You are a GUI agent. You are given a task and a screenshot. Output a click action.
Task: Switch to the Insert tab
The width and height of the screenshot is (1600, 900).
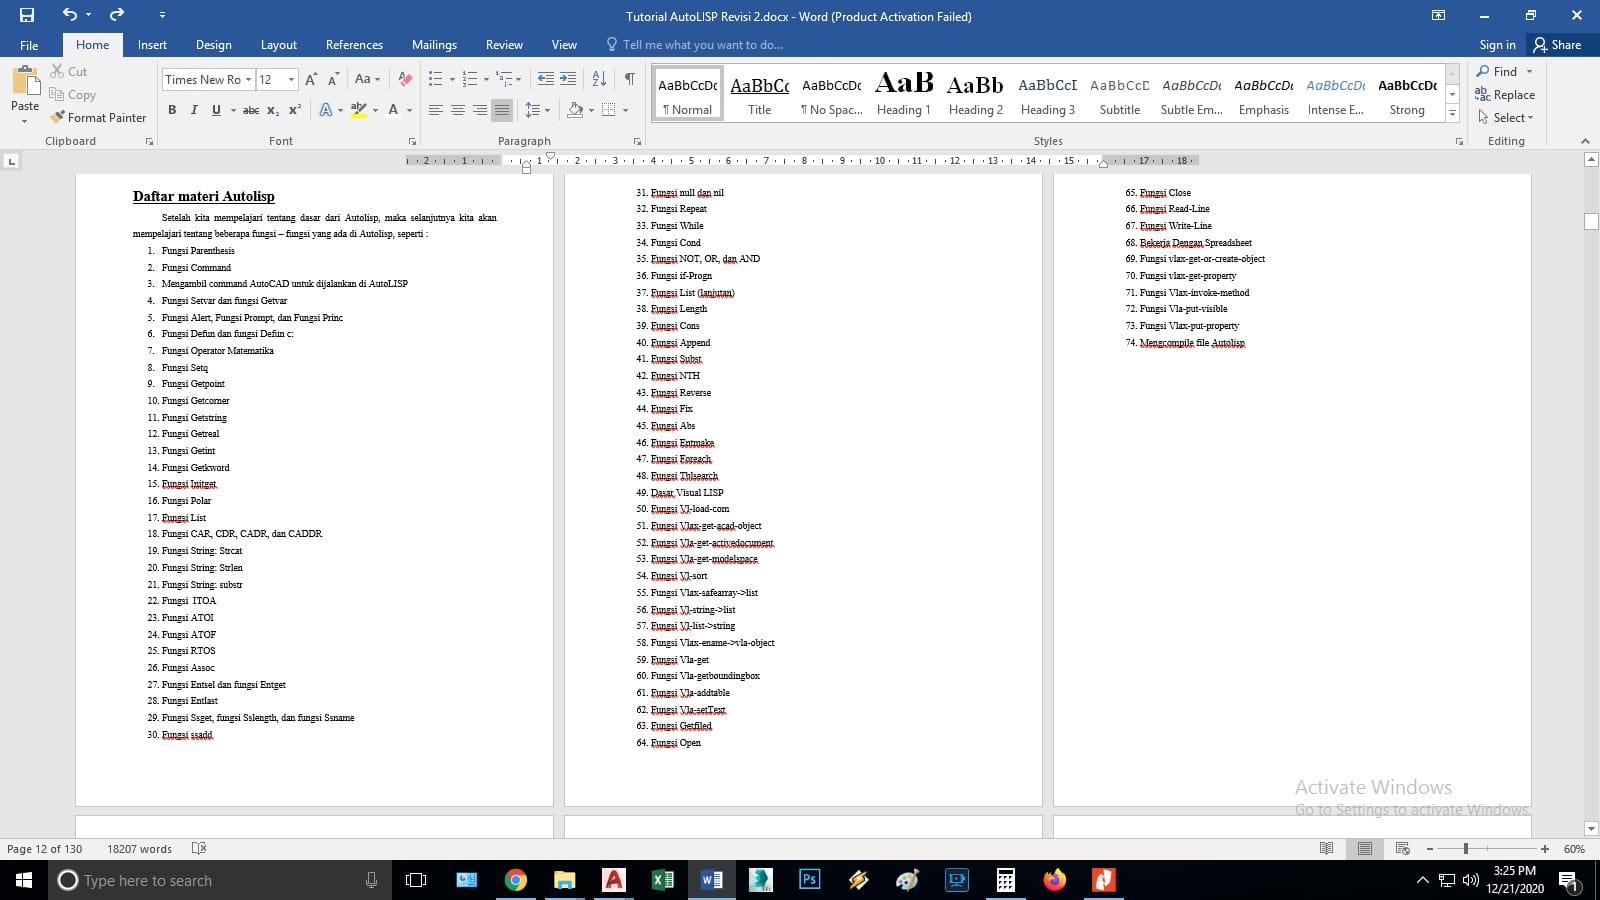(152, 45)
